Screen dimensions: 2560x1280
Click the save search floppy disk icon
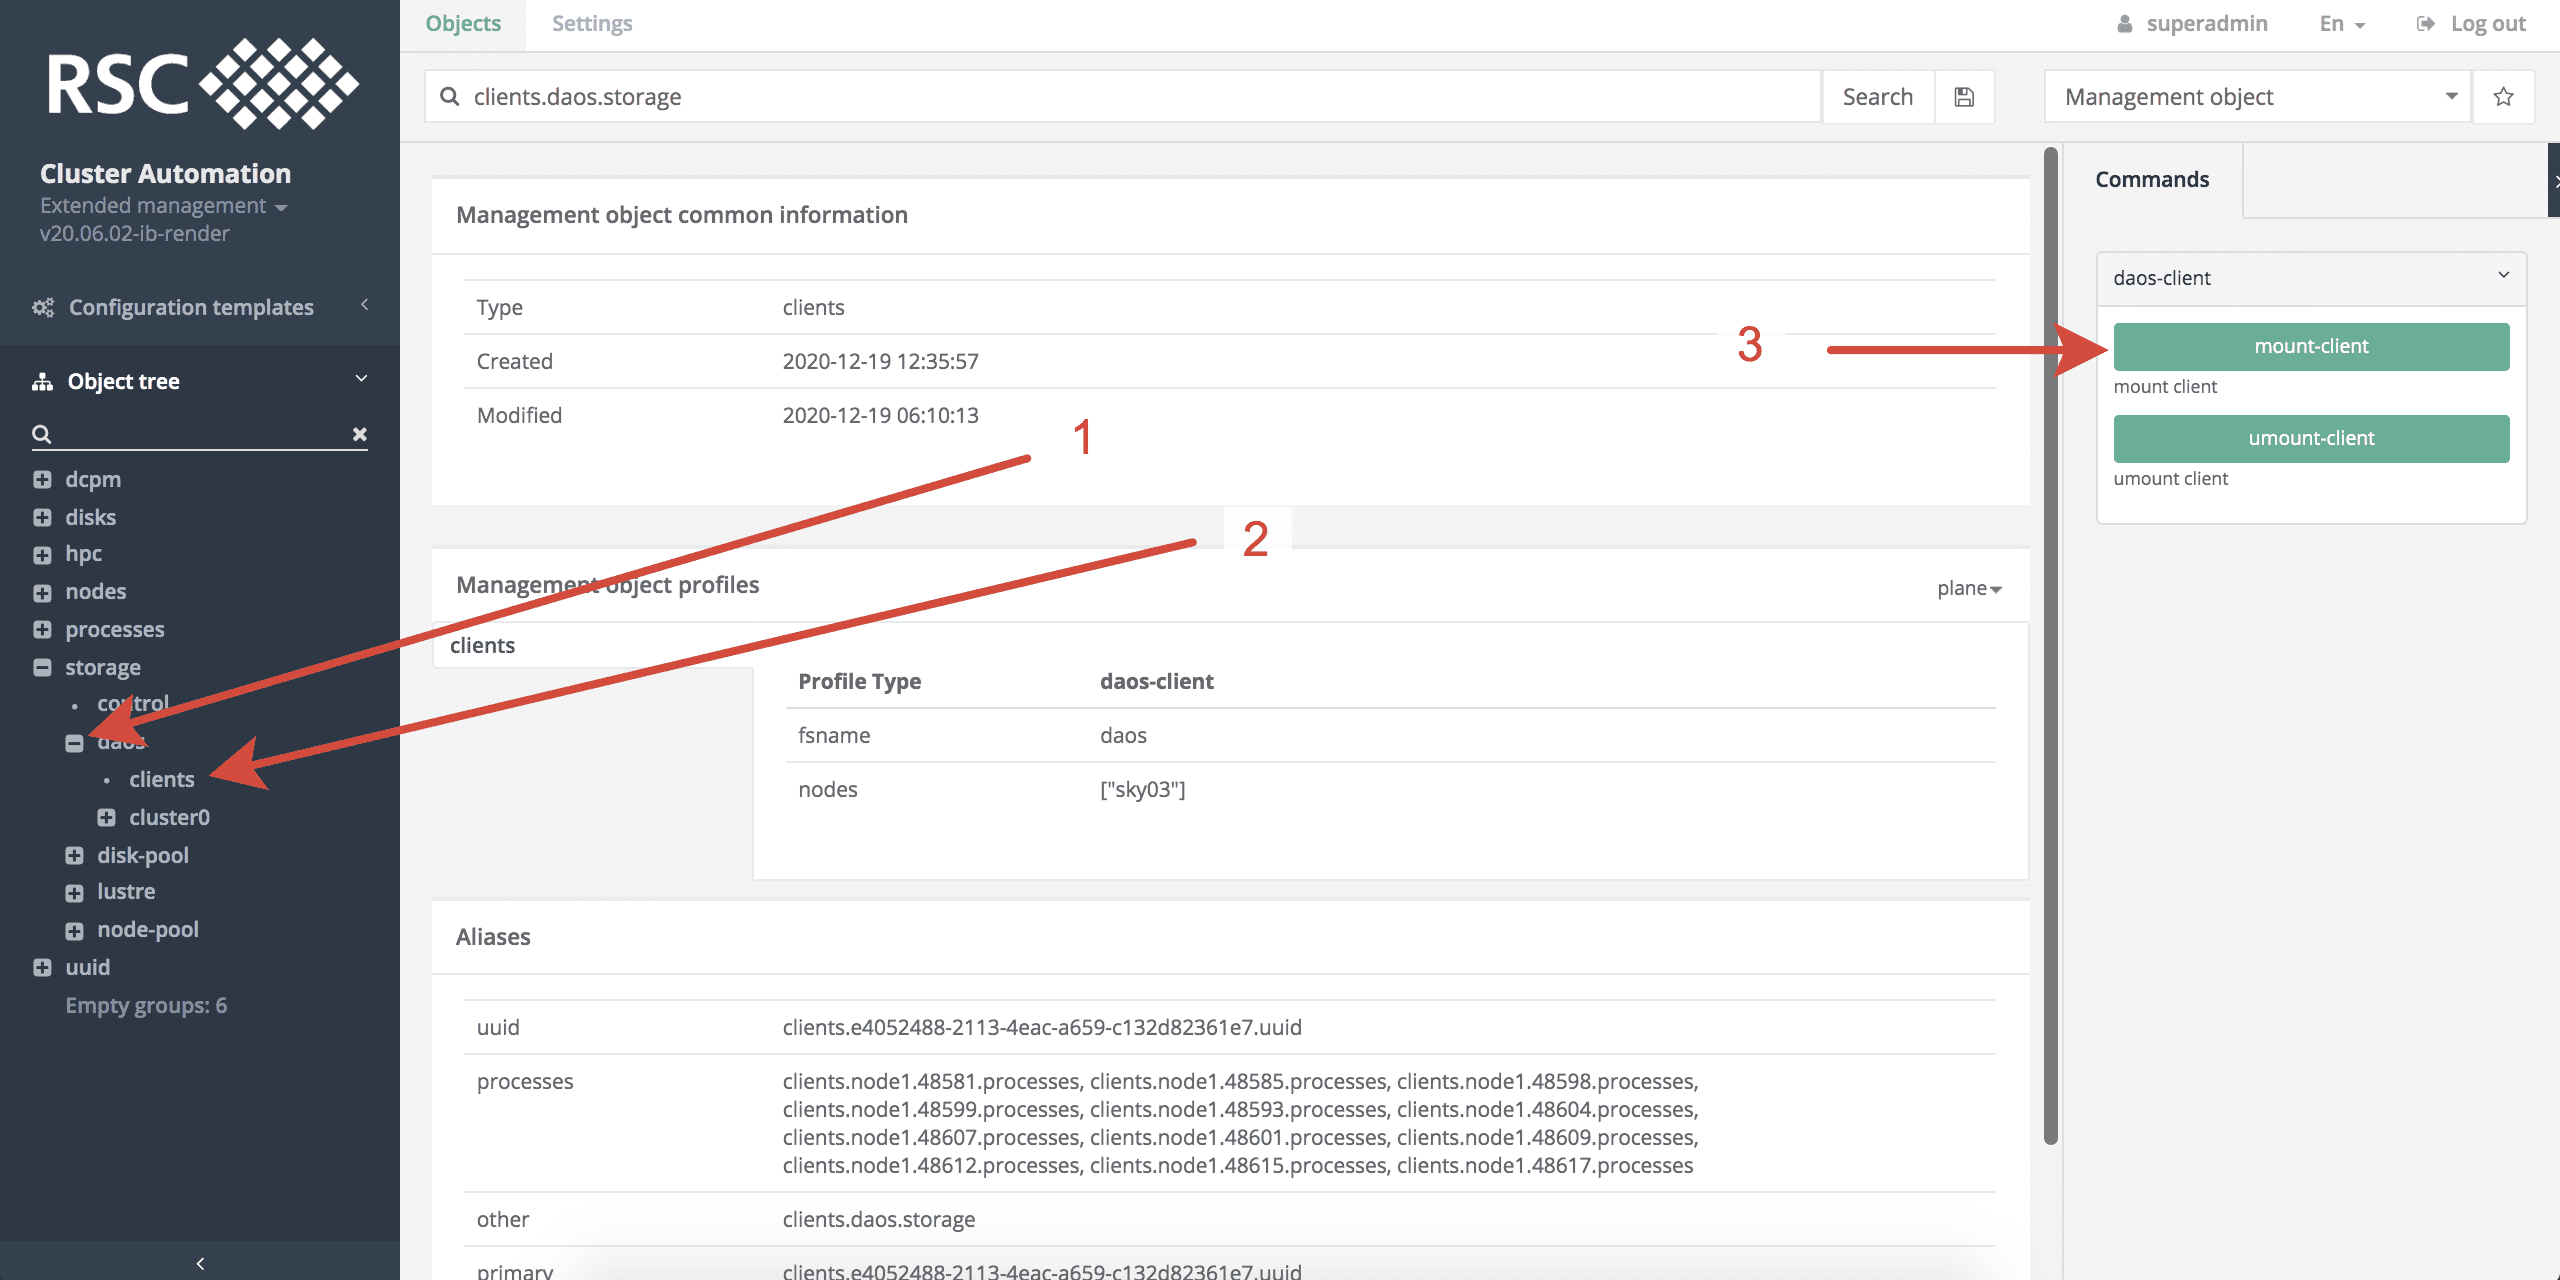[x=1964, y=97]
